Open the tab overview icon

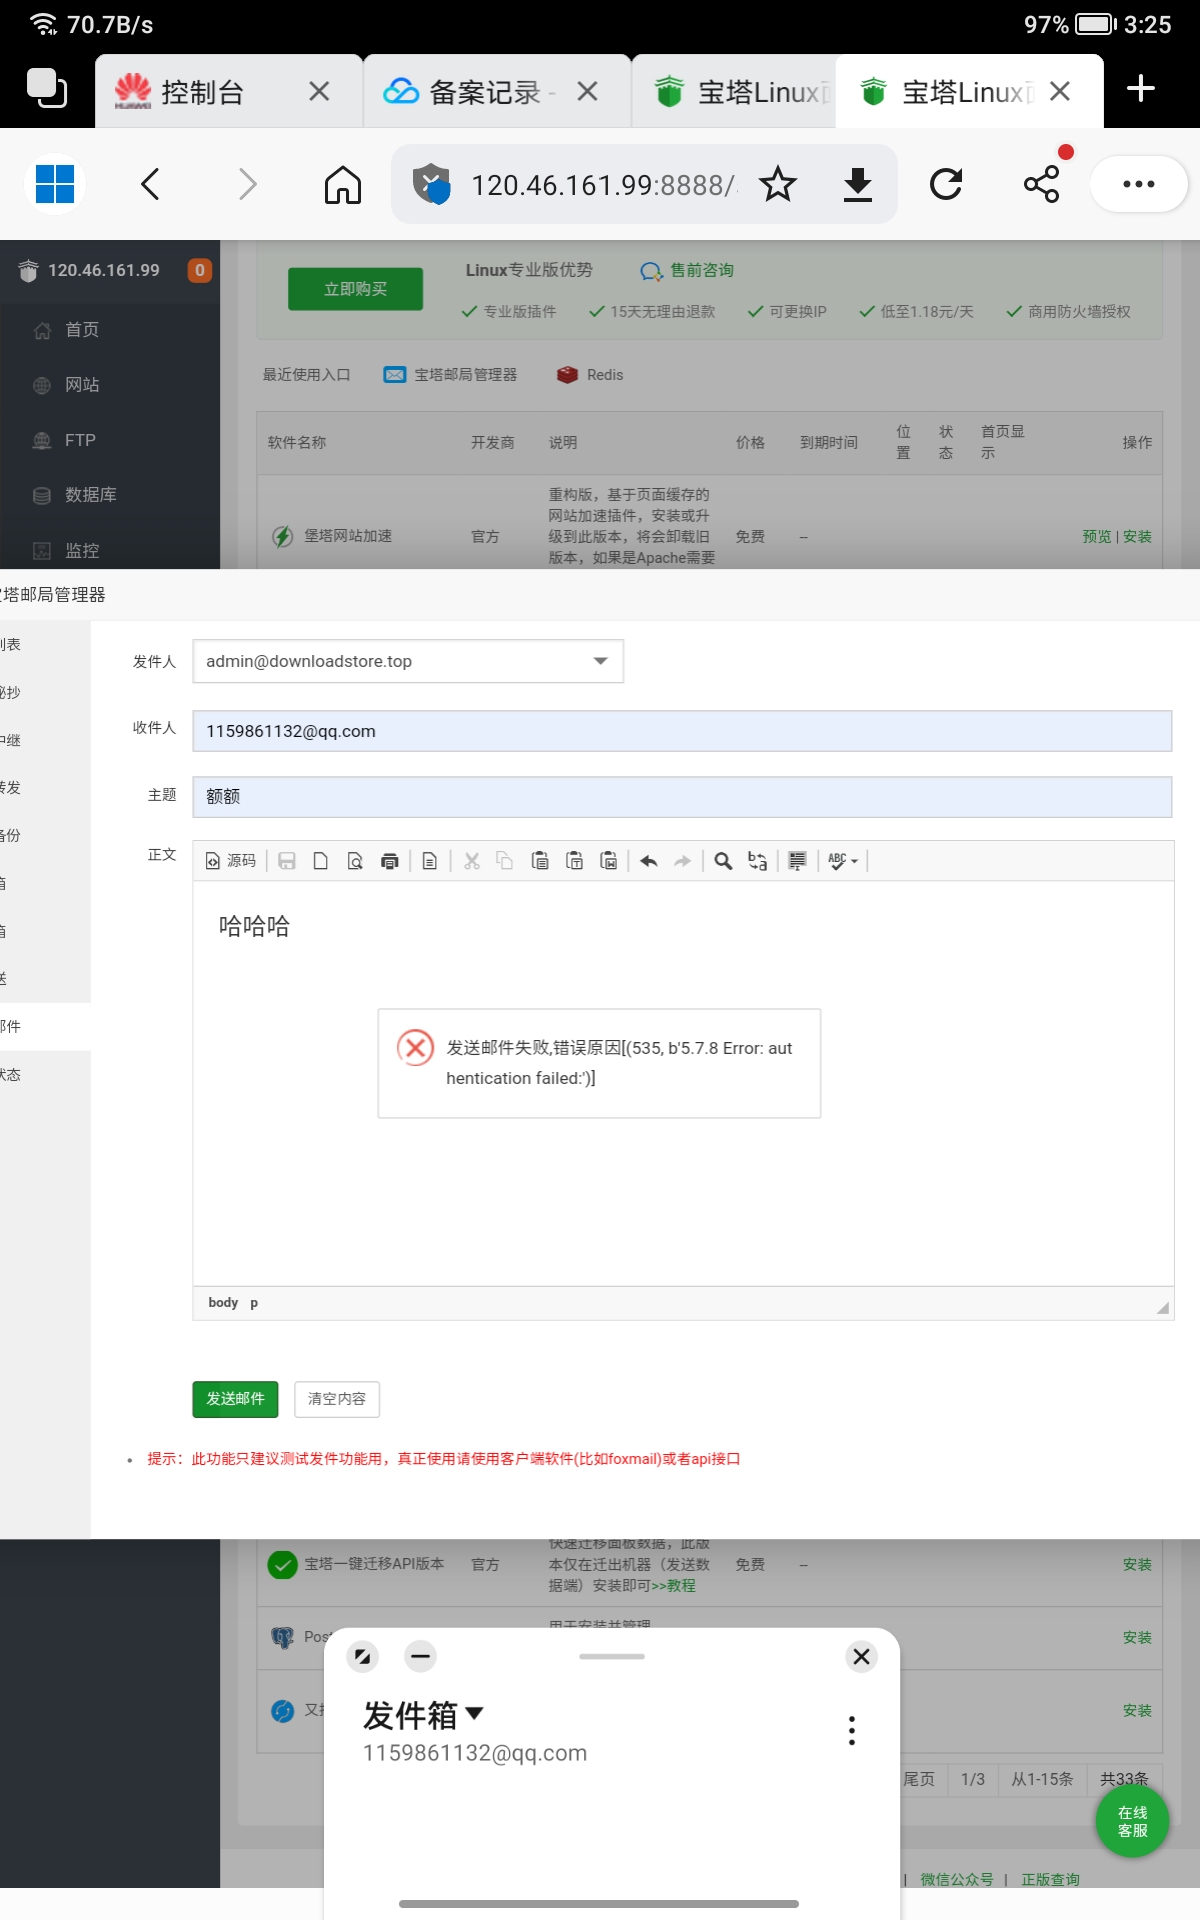coord(47,89)
